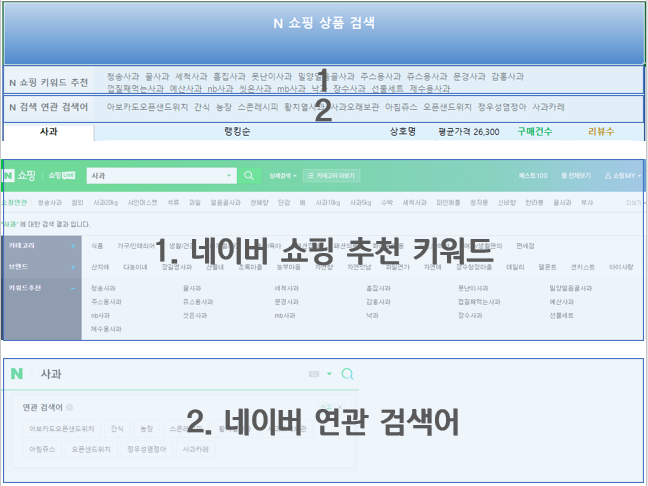Click 문경사과 in the N 쇼핑 키워드 추천 row
Image resolution: width=648 pixels, height=486 pixels.
click(469, 76)
